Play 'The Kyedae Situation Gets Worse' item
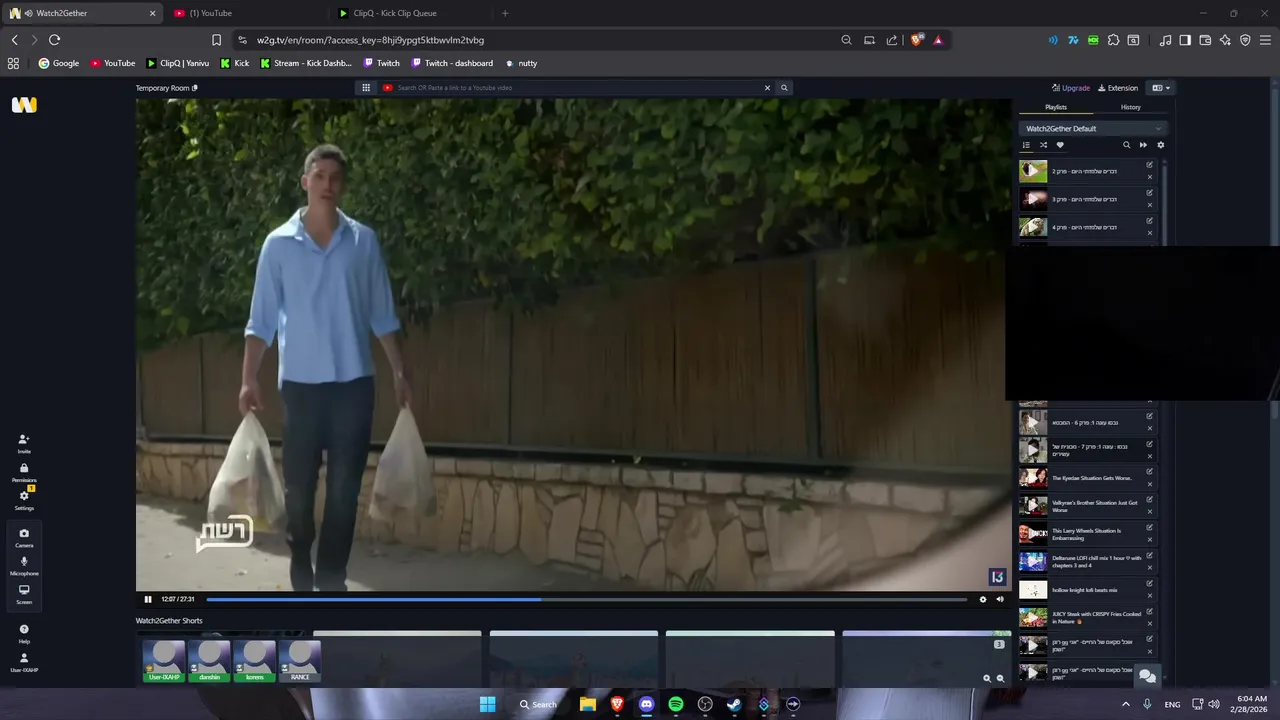 point(1033,478)
